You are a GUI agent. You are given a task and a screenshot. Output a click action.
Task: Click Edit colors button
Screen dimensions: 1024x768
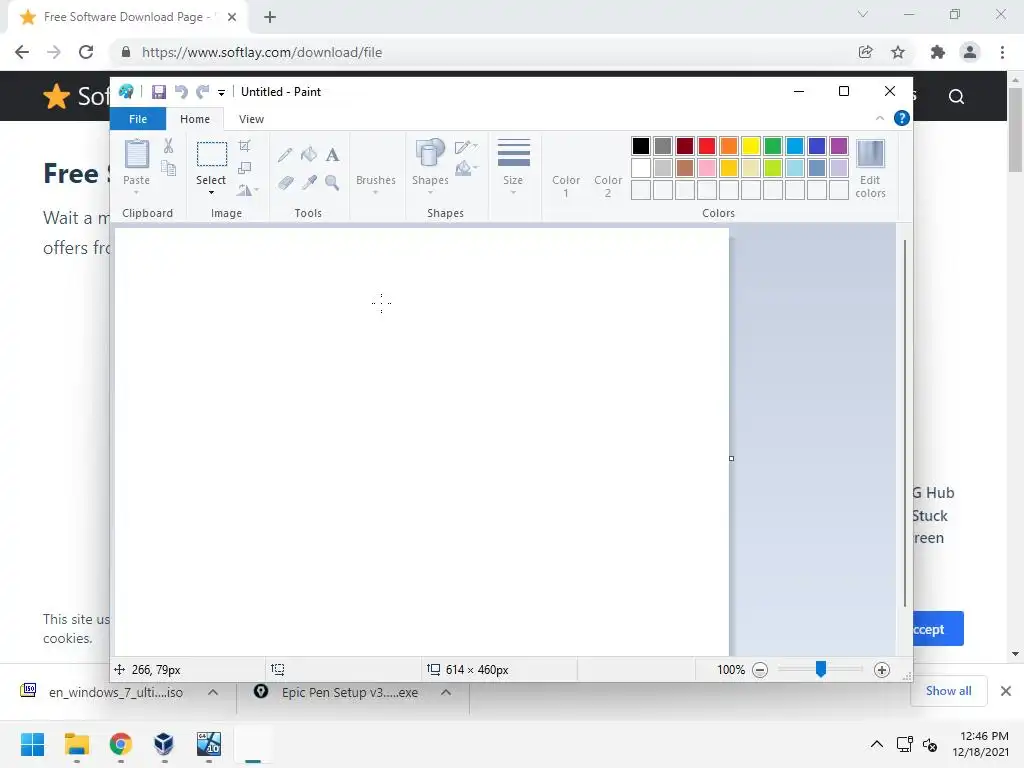click(870, 168)
